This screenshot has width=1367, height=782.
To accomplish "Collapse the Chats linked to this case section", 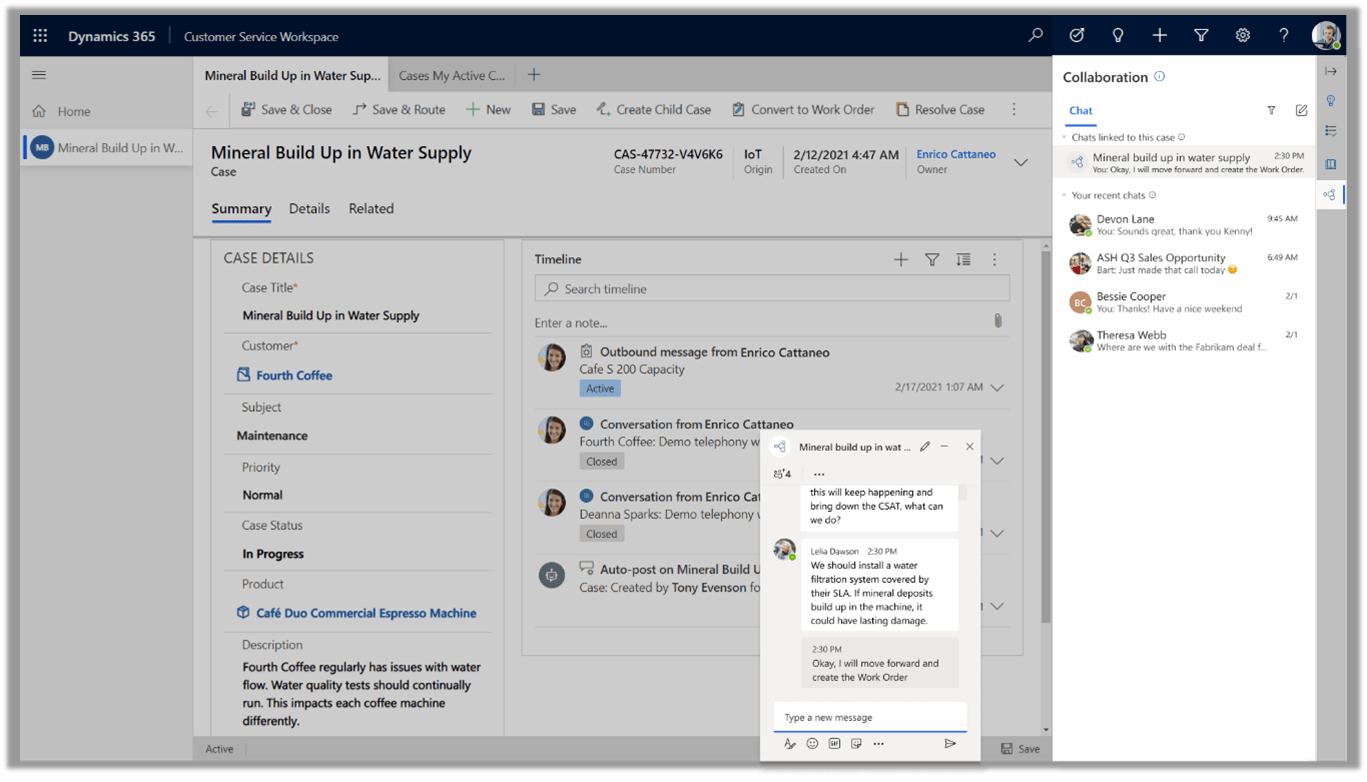I will click(x=1065, y=137).
